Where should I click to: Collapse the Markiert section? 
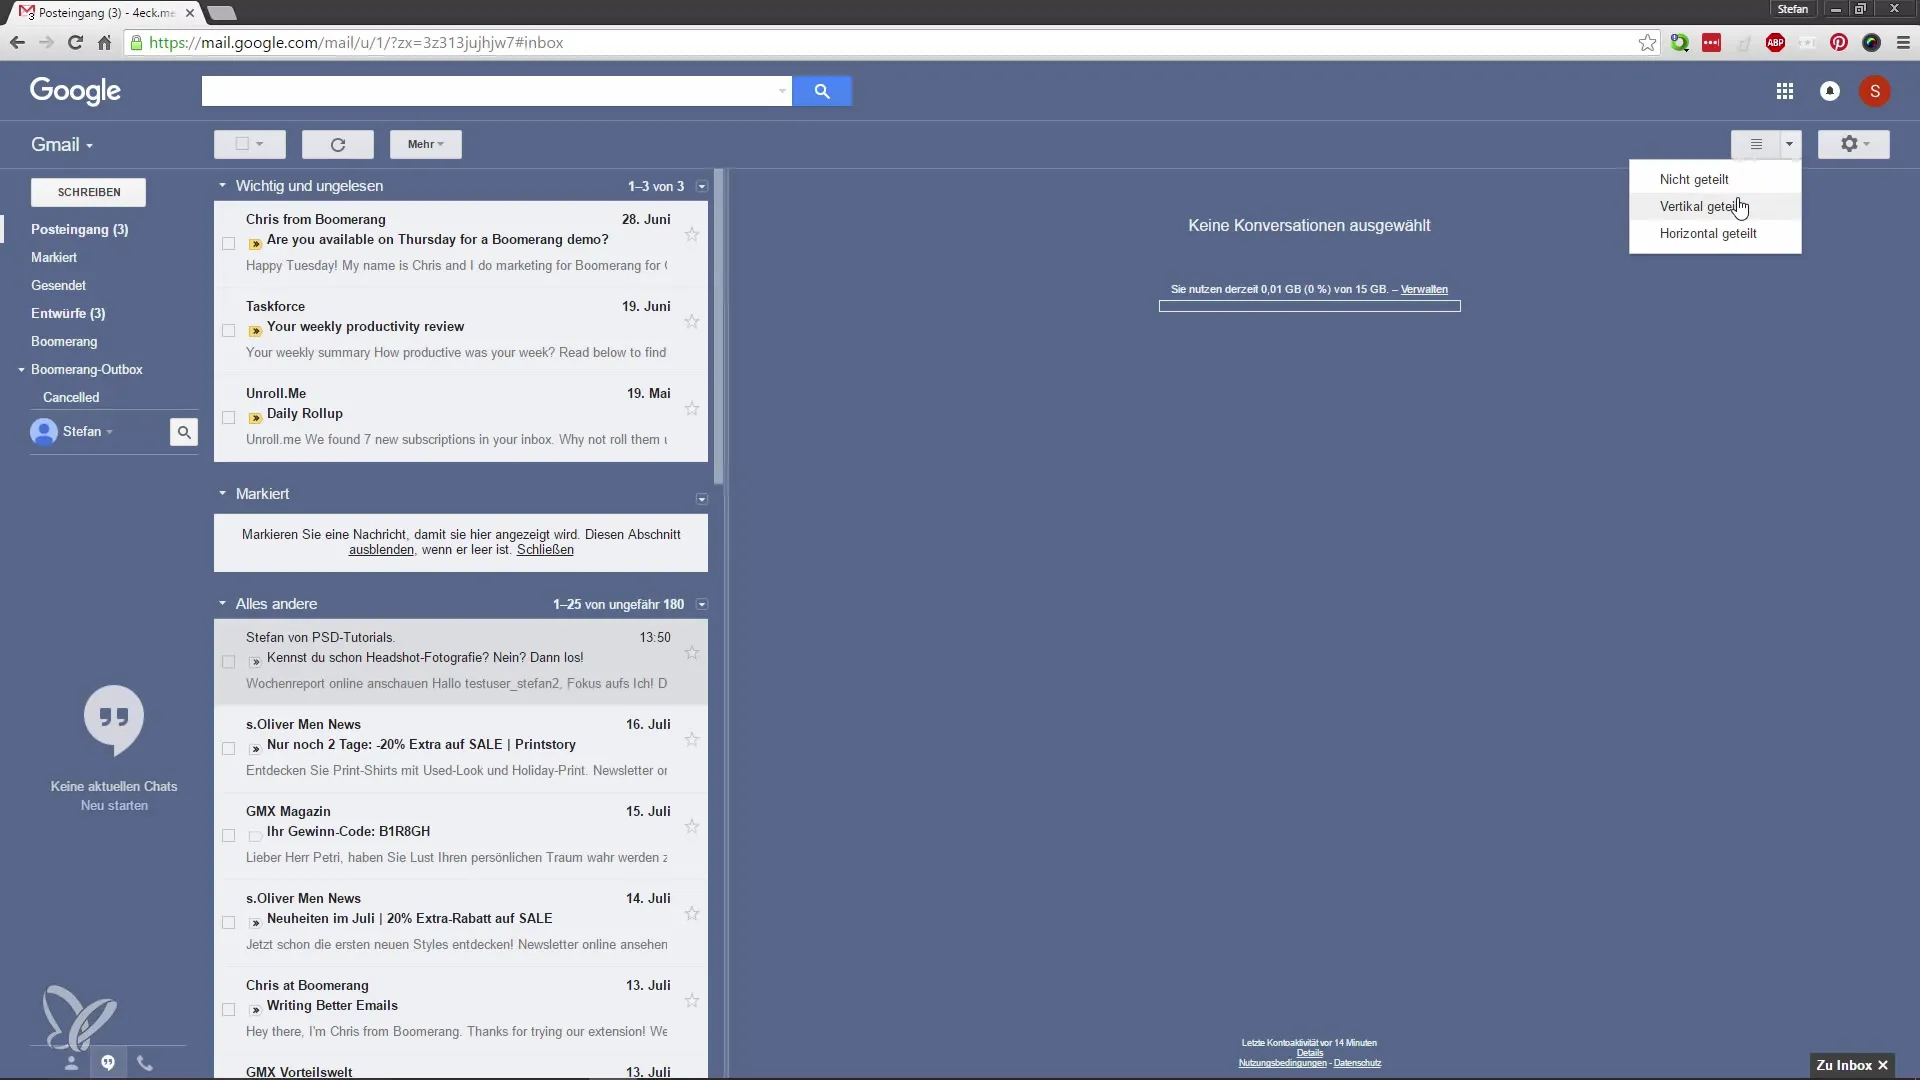(x=222, y=494)
